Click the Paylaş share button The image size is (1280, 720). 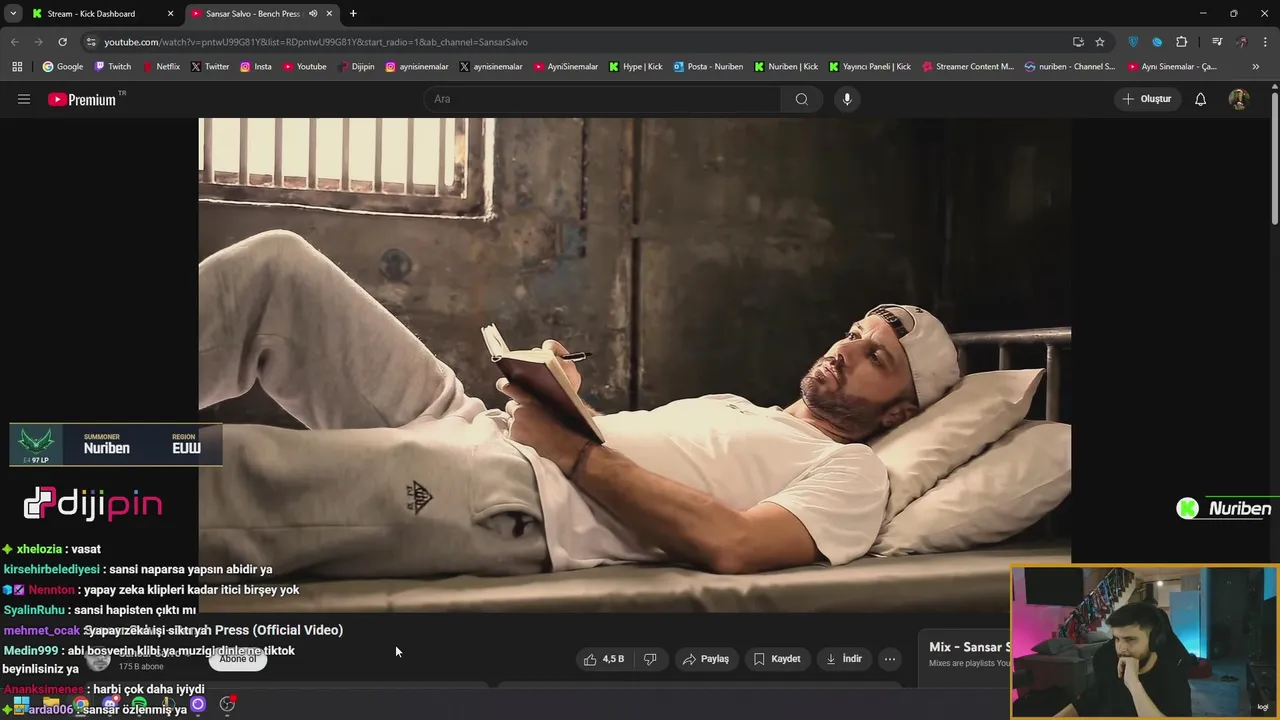click(706, 659)
